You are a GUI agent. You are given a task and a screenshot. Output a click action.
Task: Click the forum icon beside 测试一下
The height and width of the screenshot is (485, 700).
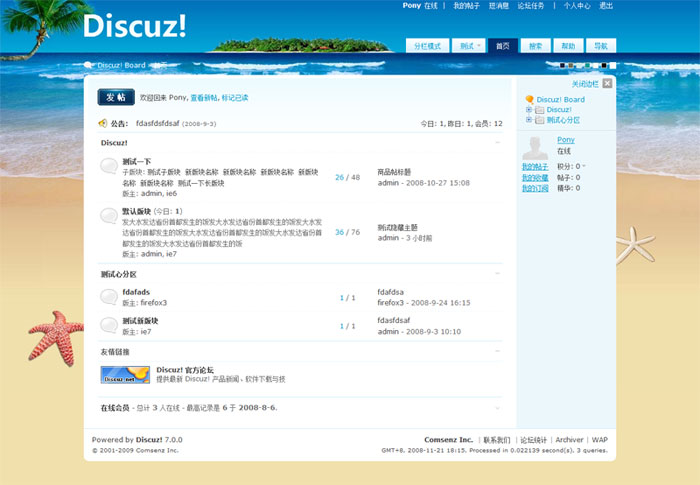pyautogui.click(x=108, y=166)
